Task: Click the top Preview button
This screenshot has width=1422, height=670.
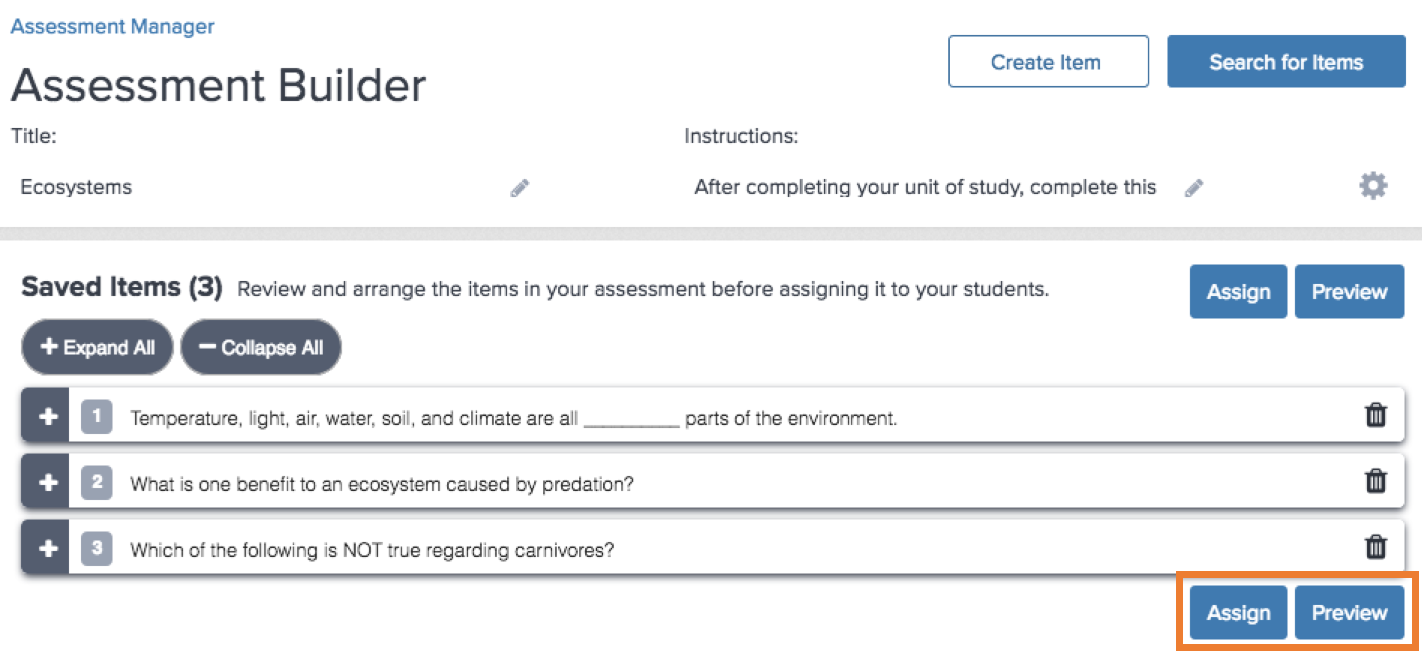Action: coord(1349,292)
